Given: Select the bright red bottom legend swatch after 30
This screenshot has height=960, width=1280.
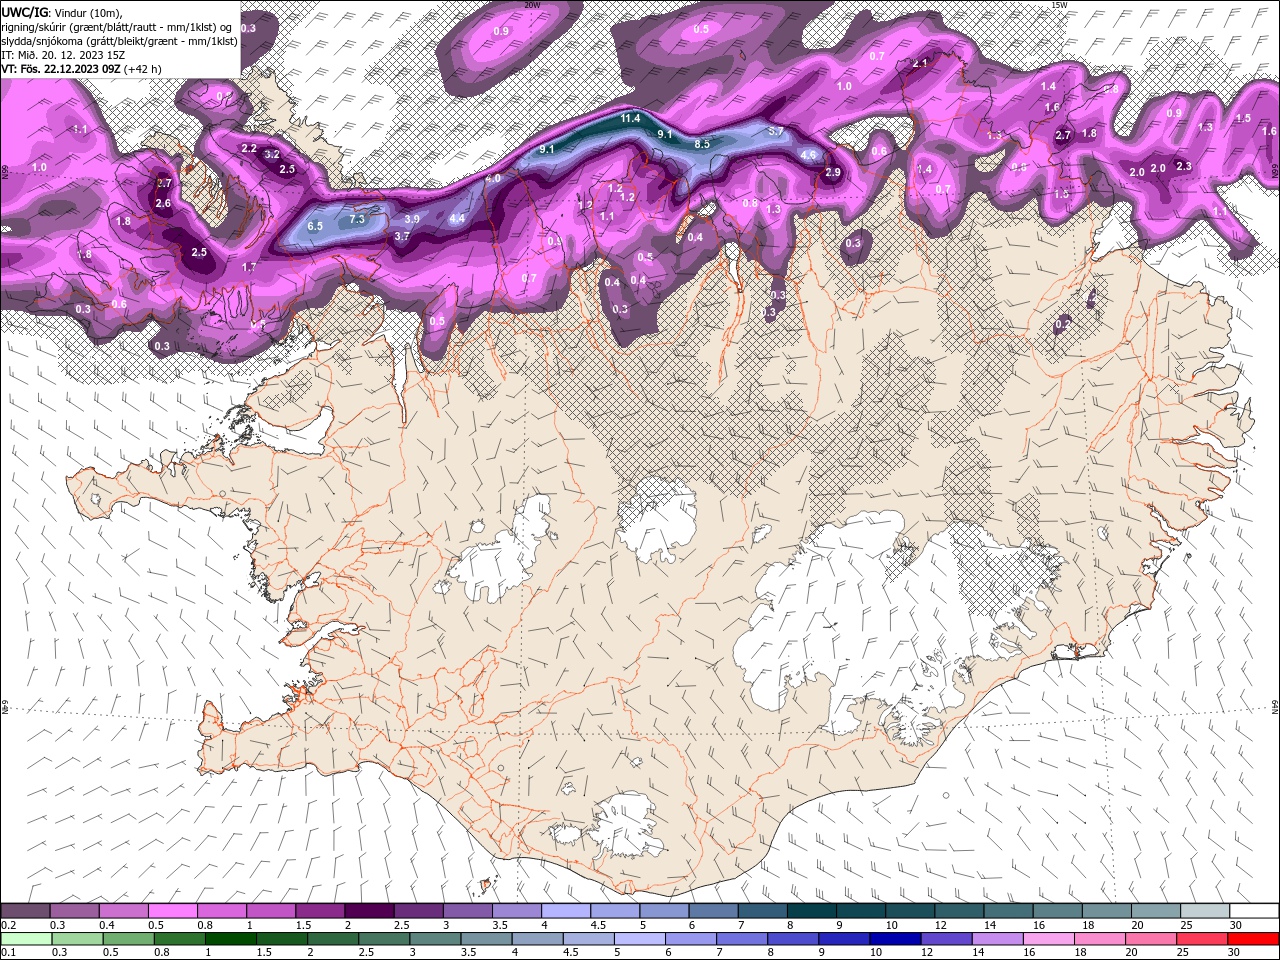Looking at the screenshot, I should pyautogui.click(x=1254, y=939).
